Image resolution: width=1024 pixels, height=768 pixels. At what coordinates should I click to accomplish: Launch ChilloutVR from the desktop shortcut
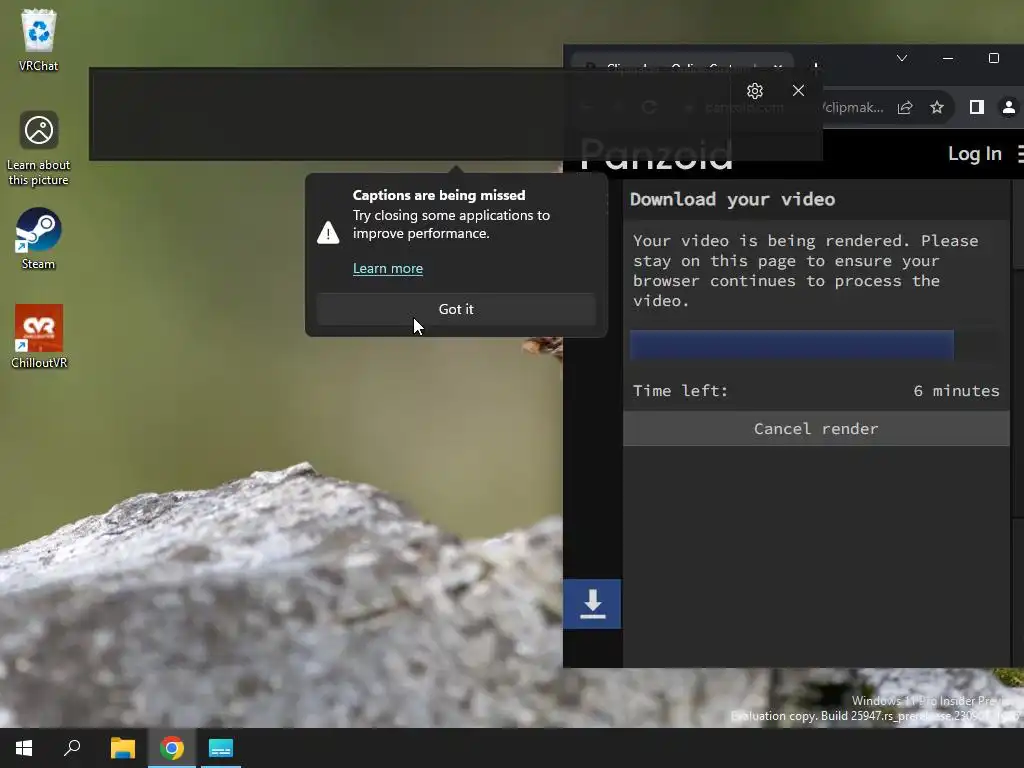39,336
